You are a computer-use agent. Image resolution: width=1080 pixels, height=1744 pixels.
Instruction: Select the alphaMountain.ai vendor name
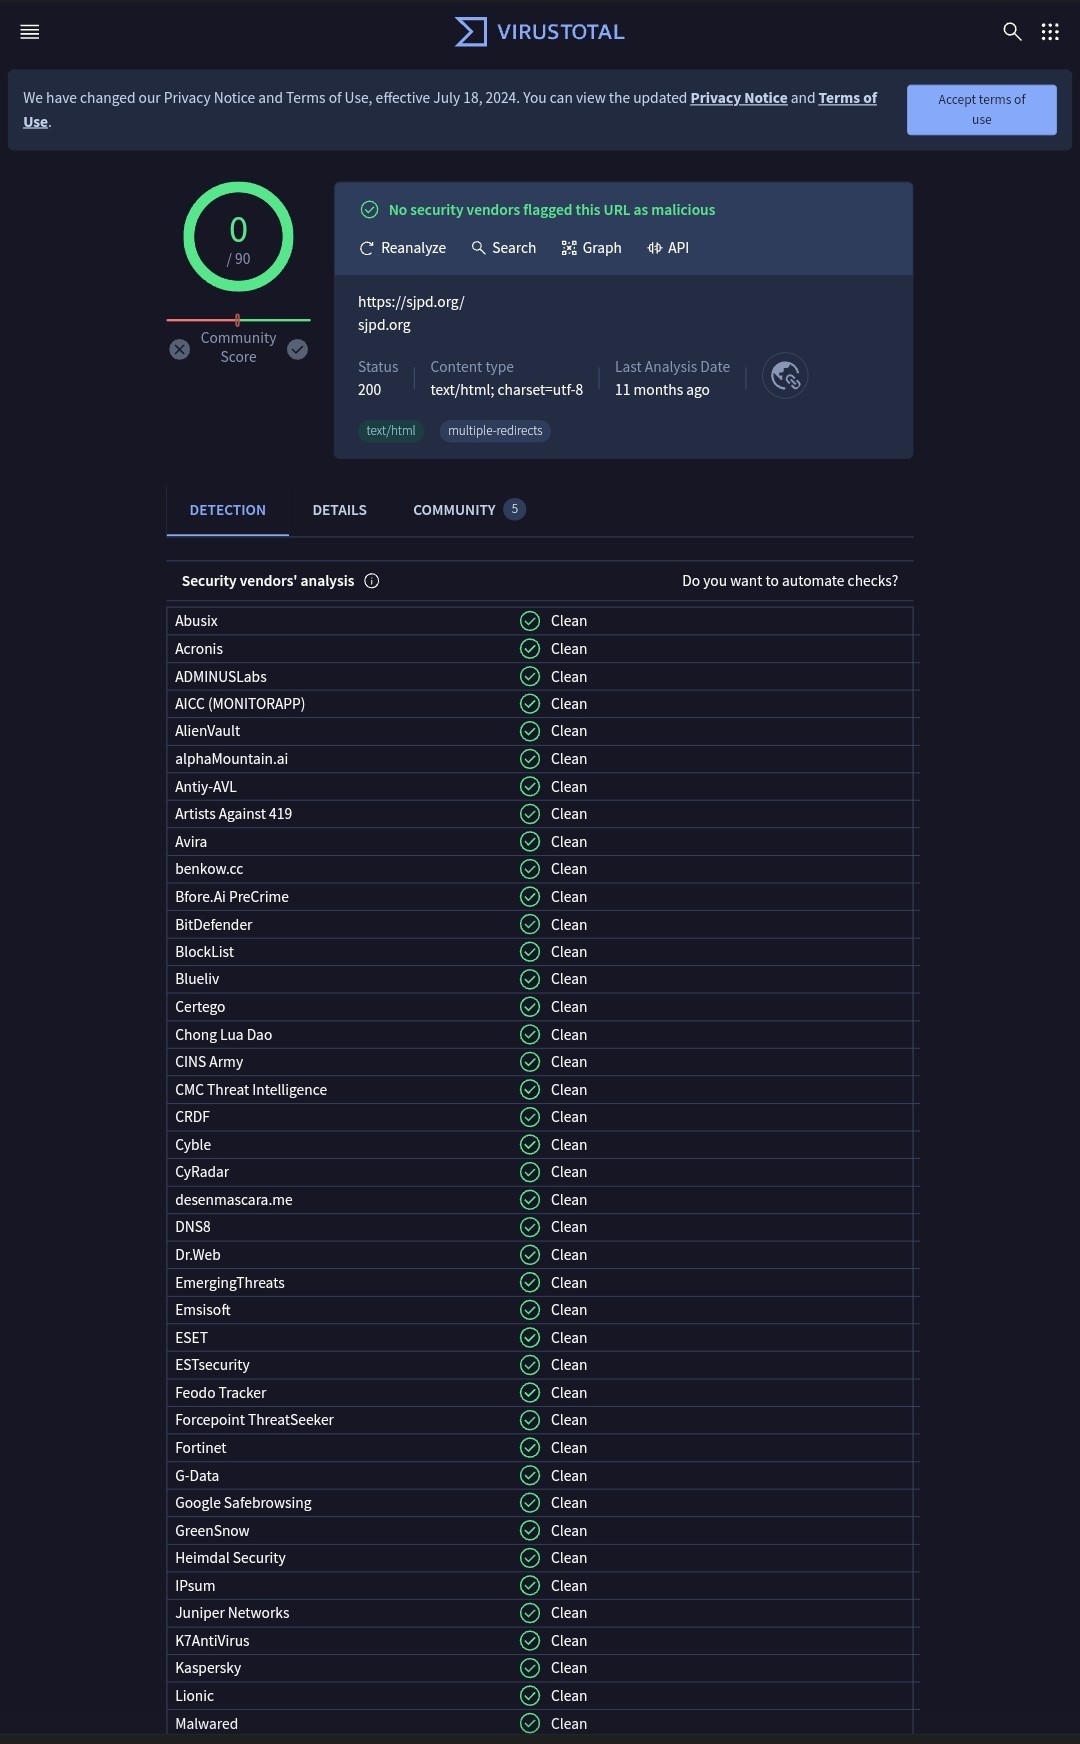tap(231, 759)
